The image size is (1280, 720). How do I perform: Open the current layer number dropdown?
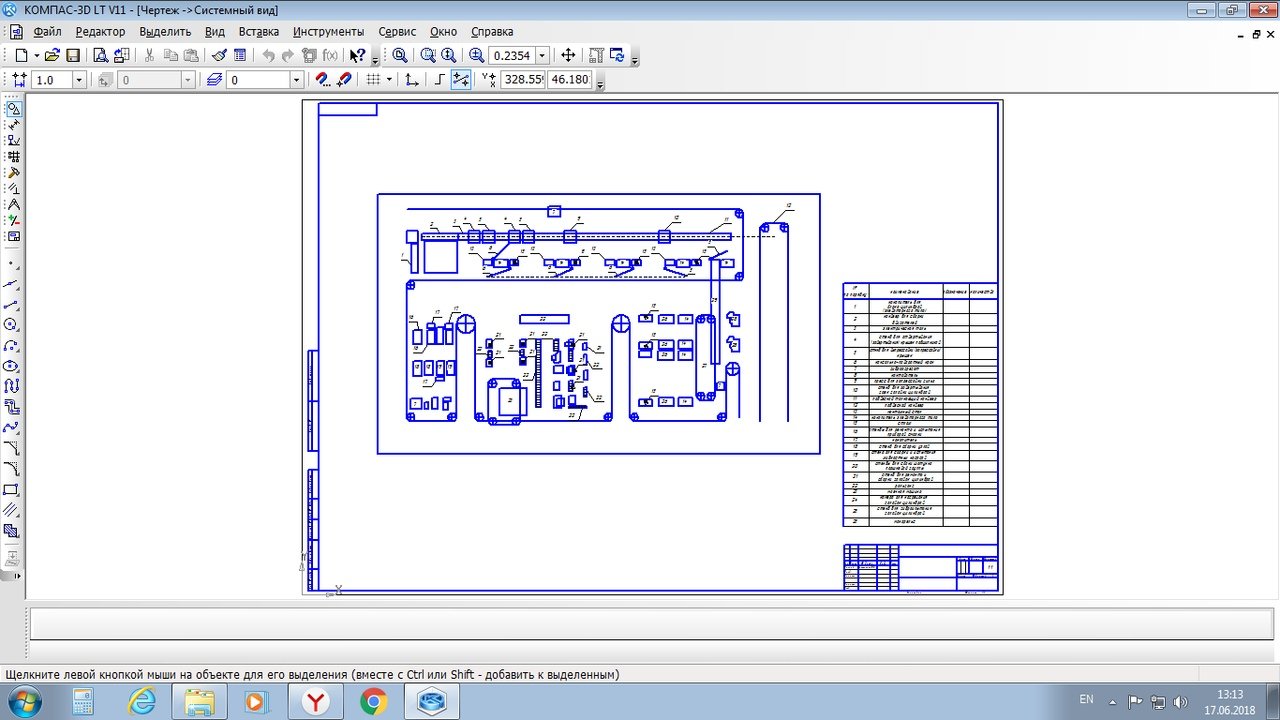(x=296, y=80)
